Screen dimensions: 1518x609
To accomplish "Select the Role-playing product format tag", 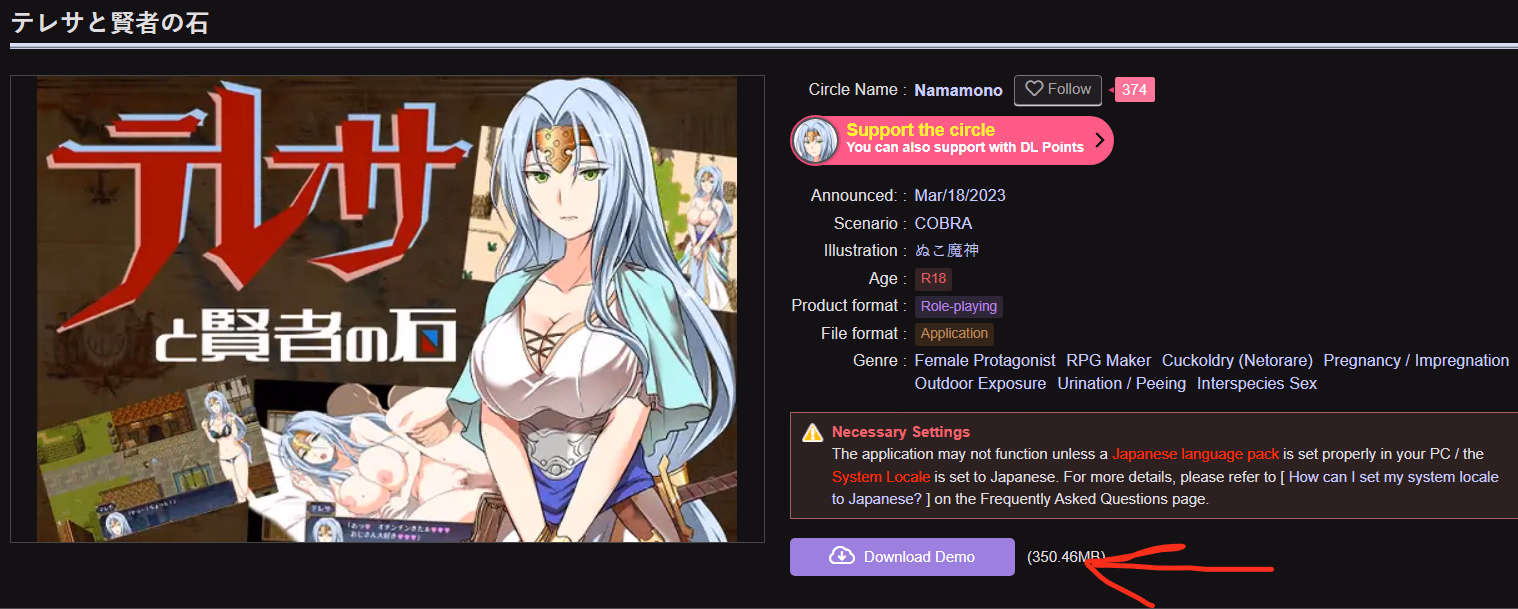I will [958, 306].
